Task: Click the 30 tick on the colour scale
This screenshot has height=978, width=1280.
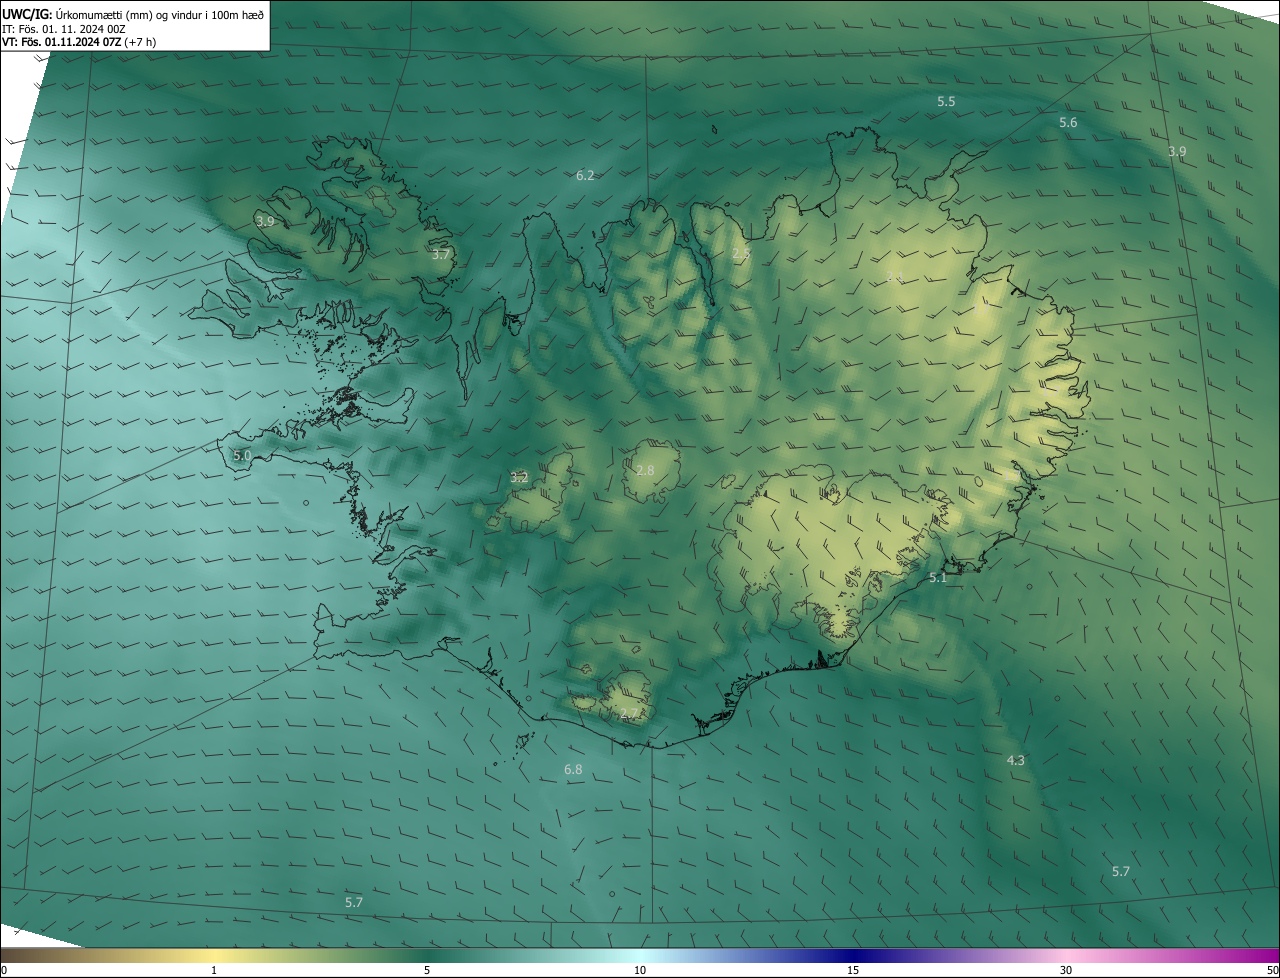Action: point(1066,971)
